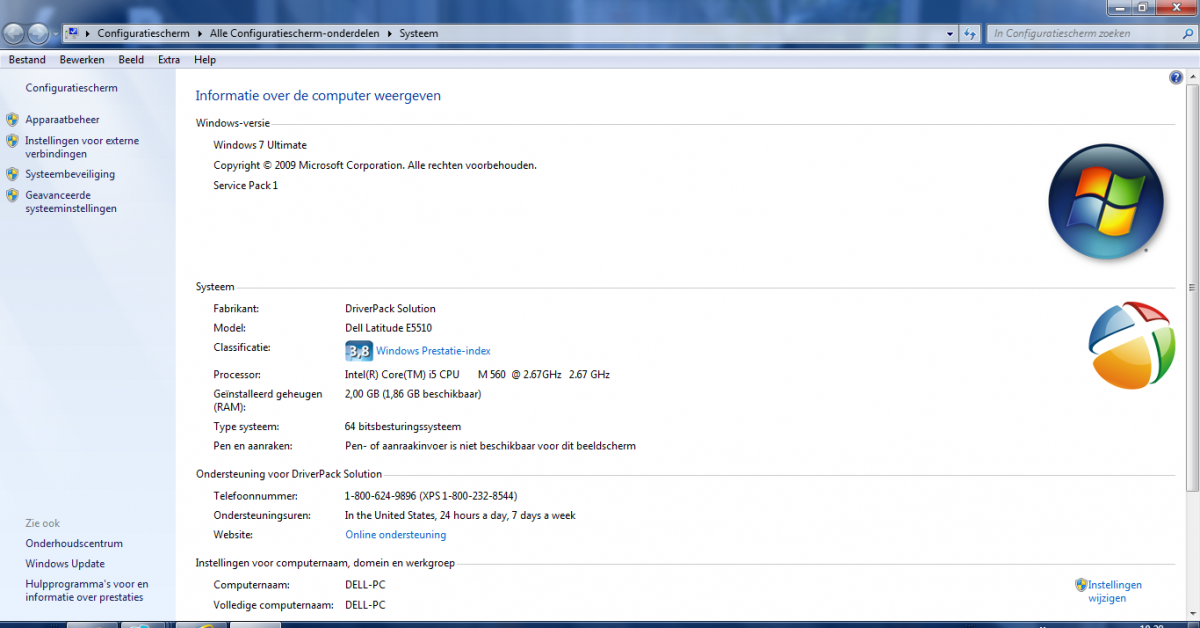Open the Windows Prestatie-index link

[433, 351]
